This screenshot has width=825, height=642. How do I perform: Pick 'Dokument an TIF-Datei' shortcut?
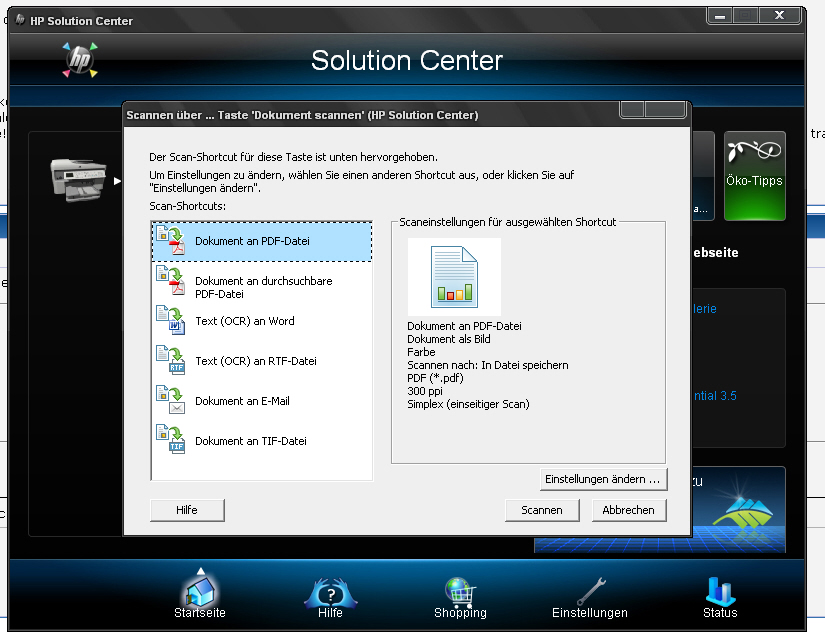262,441
